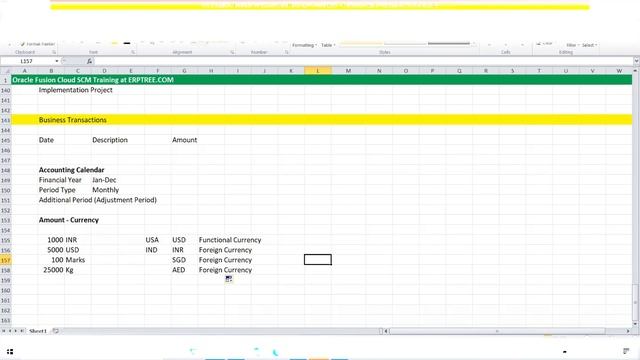
Task: Click the black font color swatch in Font group
Action: [x=127, y=42]
